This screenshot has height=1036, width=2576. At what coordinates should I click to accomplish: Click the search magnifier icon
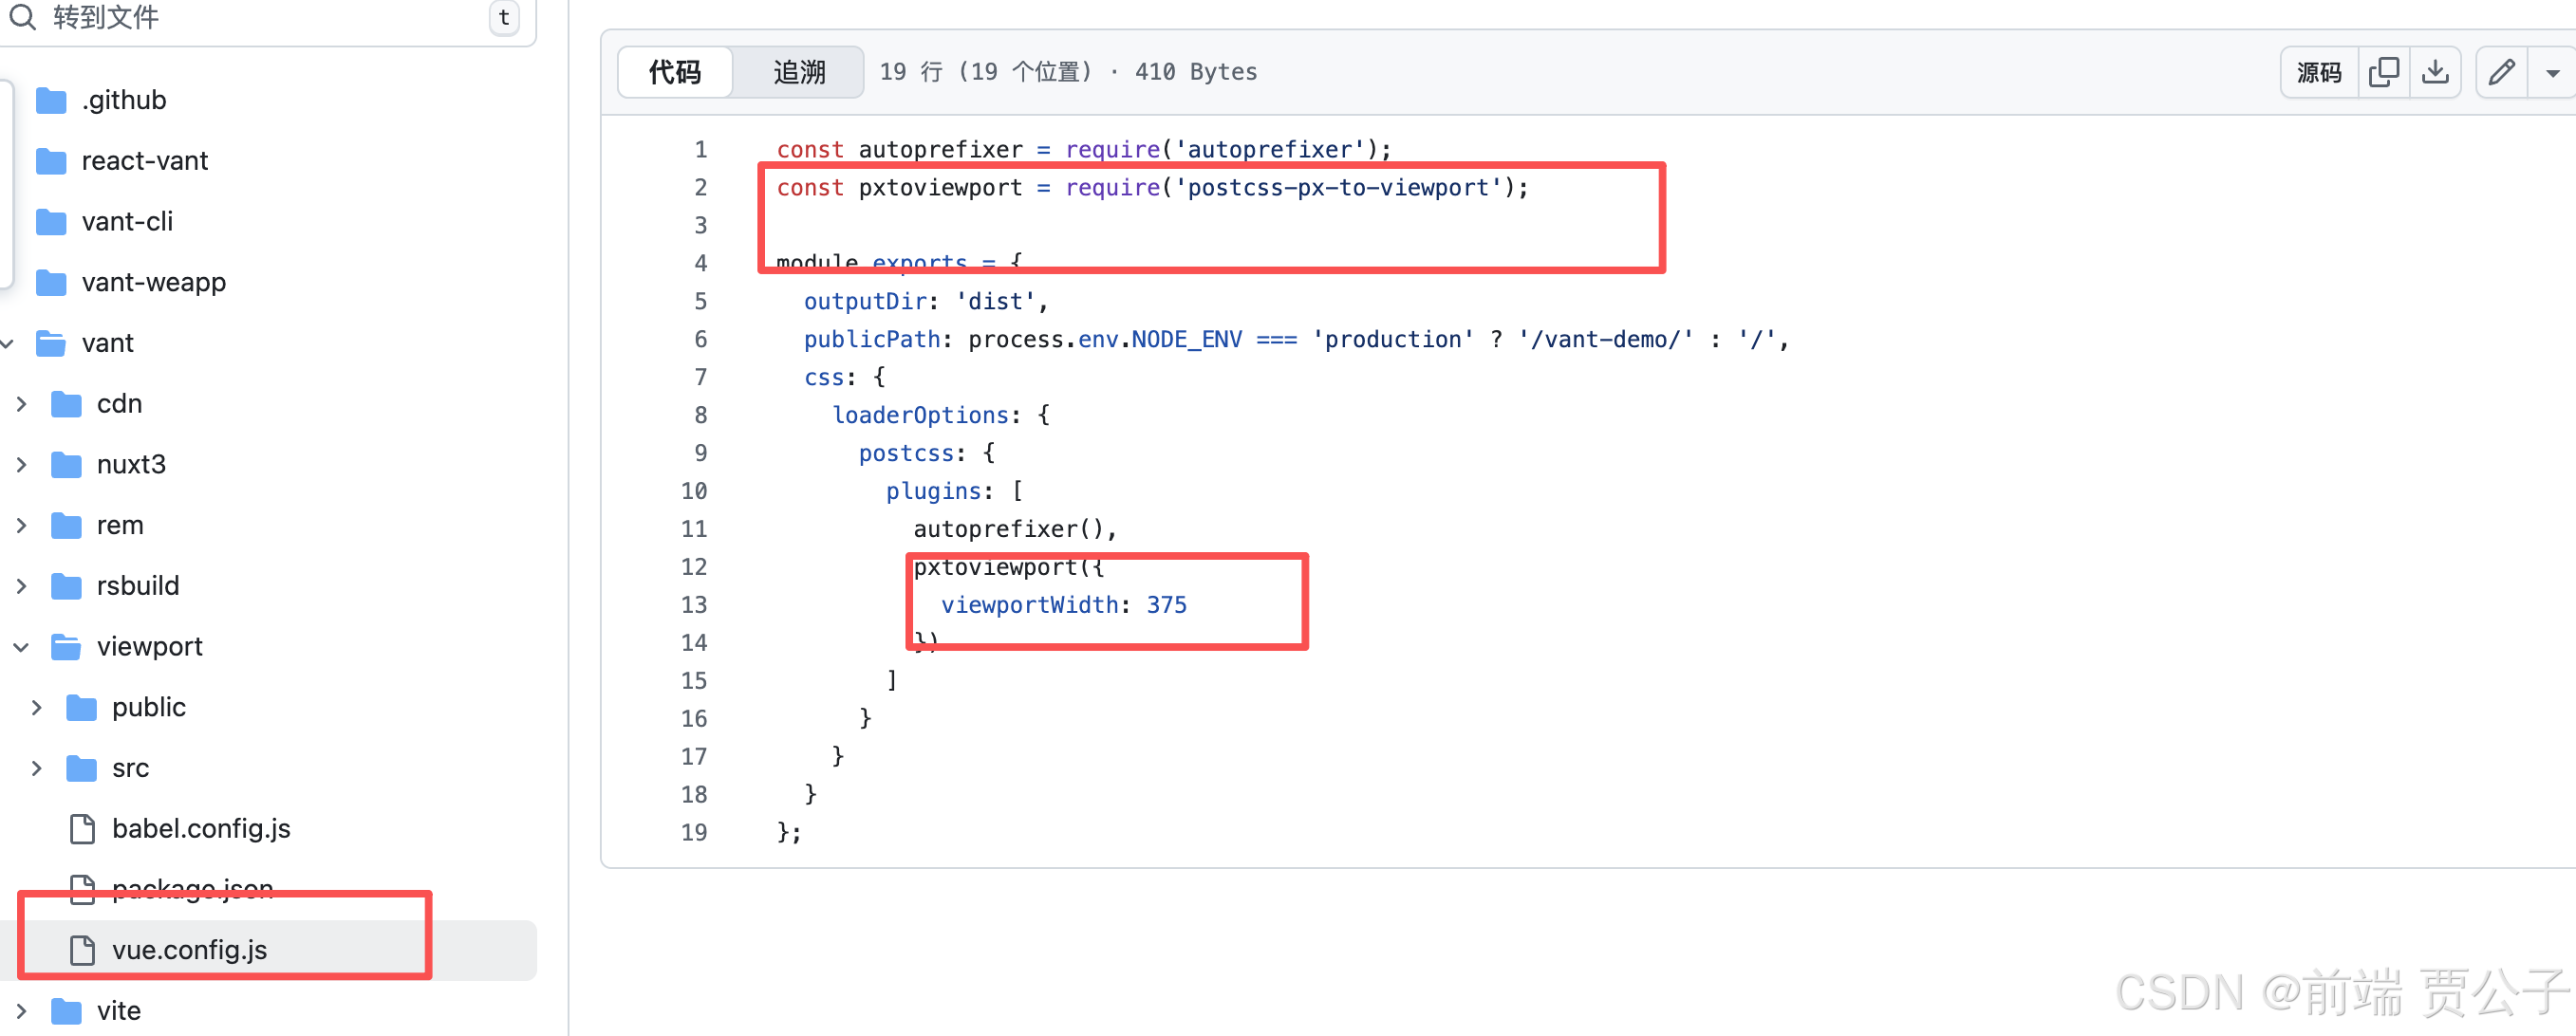coord(22,16)
